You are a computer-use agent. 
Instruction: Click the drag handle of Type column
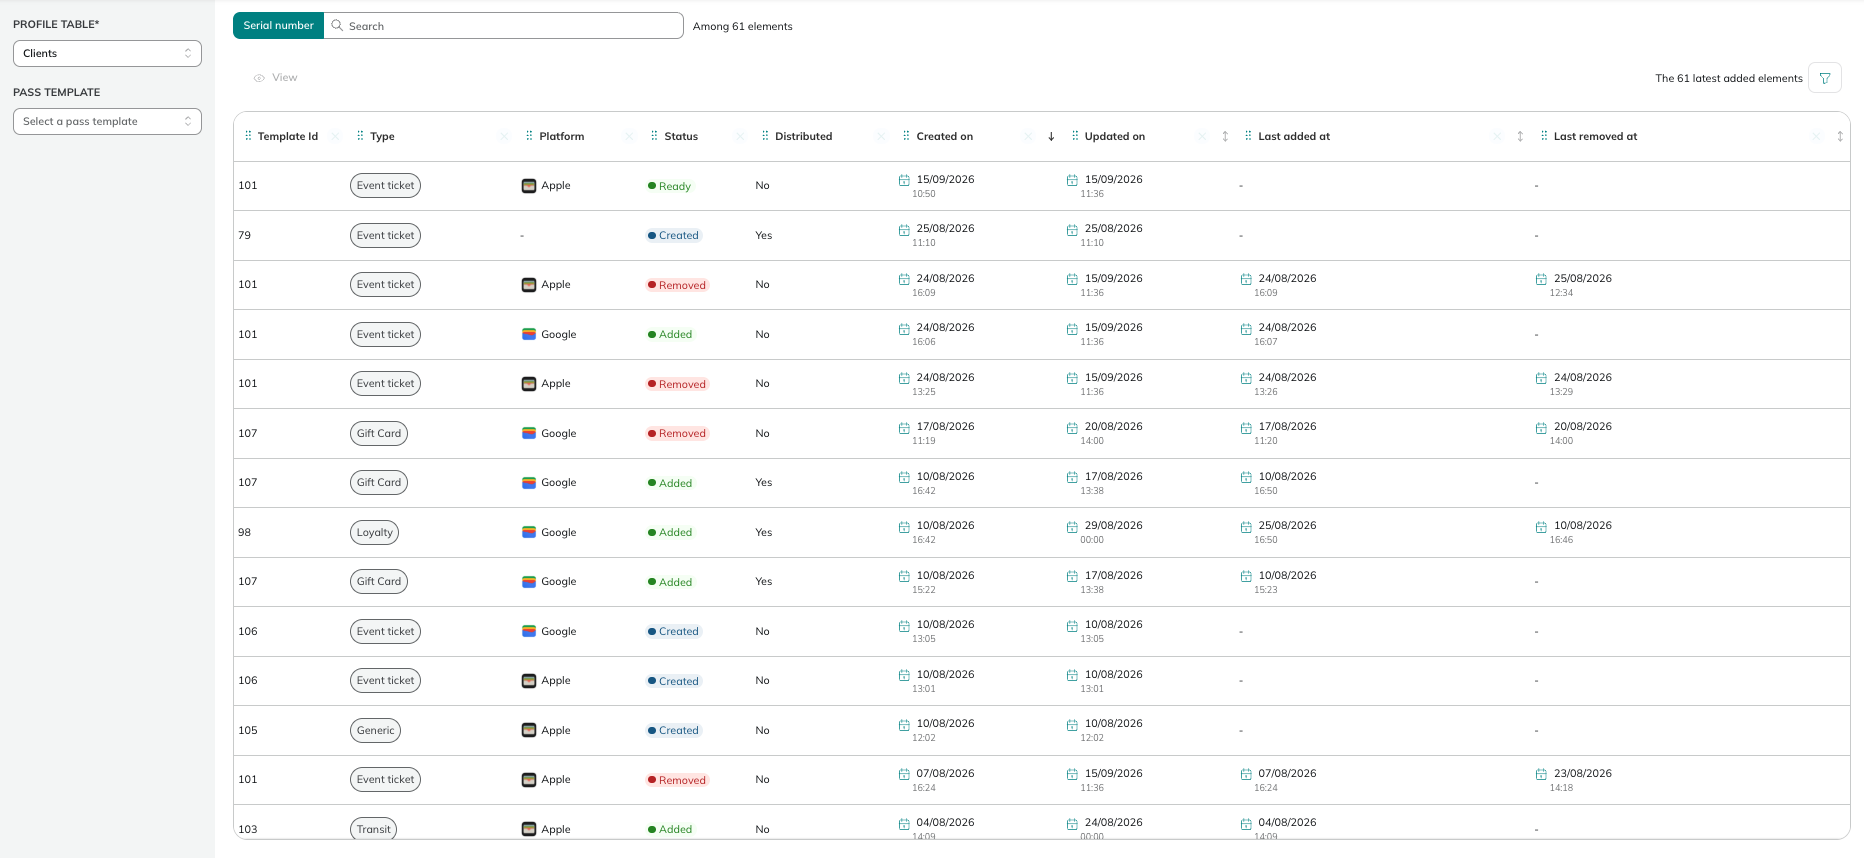360,136
